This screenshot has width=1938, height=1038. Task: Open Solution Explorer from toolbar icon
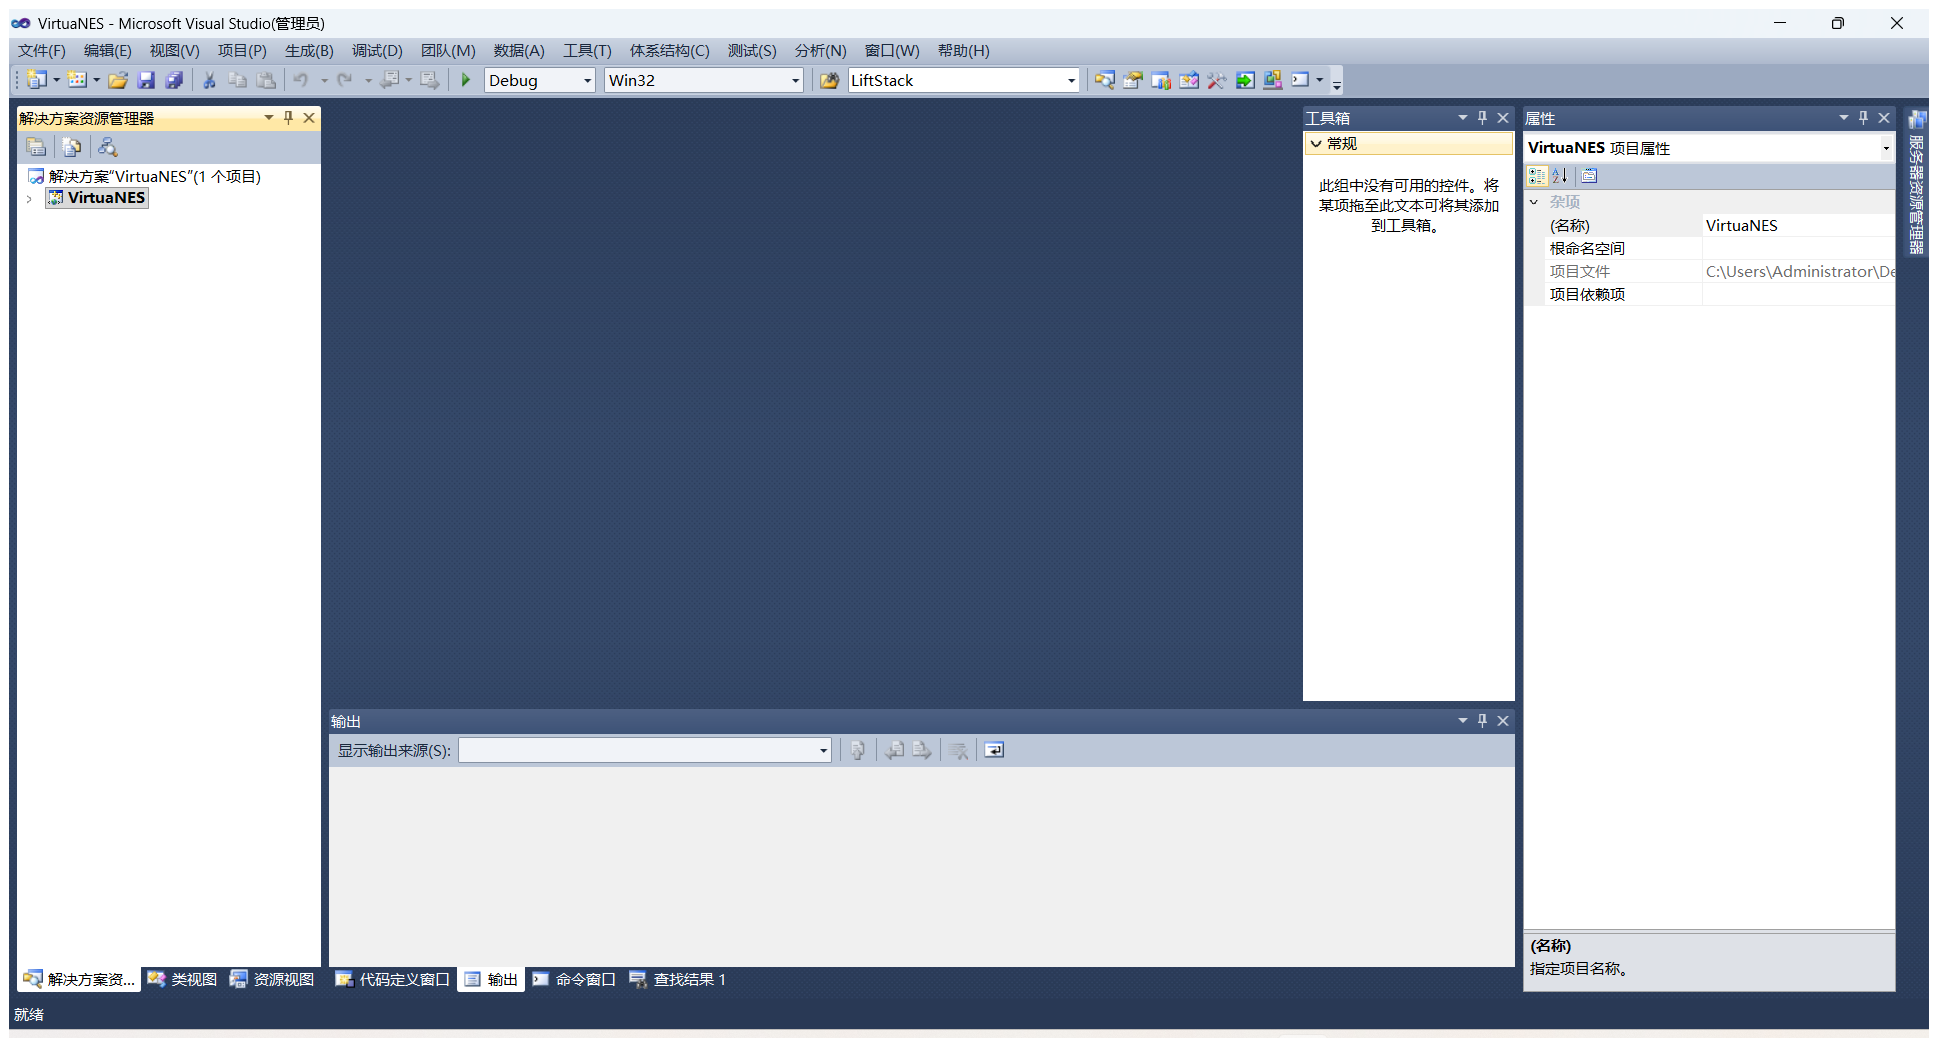(x=1104, y=80)
